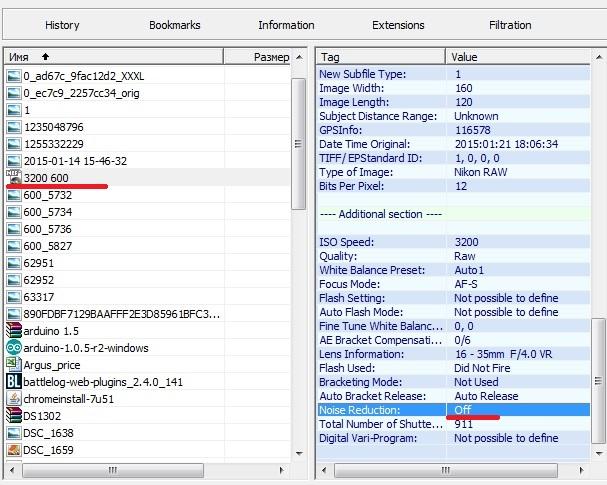
Task: Click the Date Time Original value 2015:01:21 18:06:34
Action: tap(506, 144)
